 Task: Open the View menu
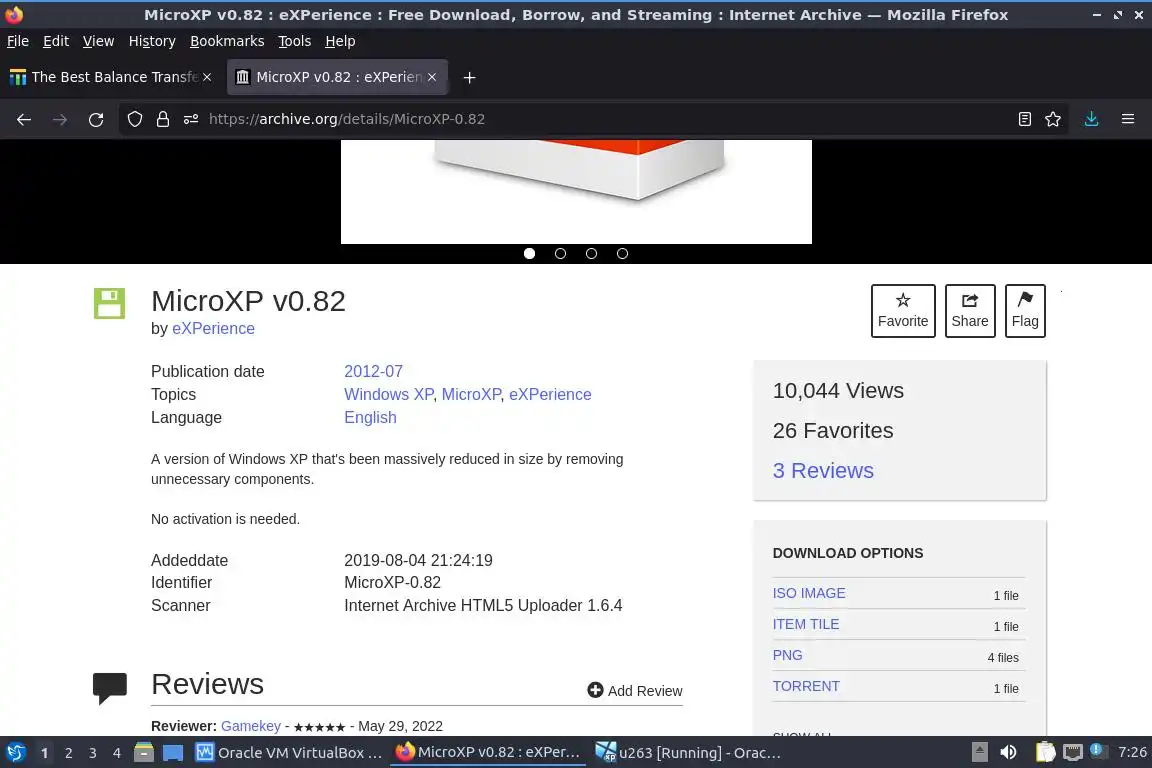[x=98, y=41]
